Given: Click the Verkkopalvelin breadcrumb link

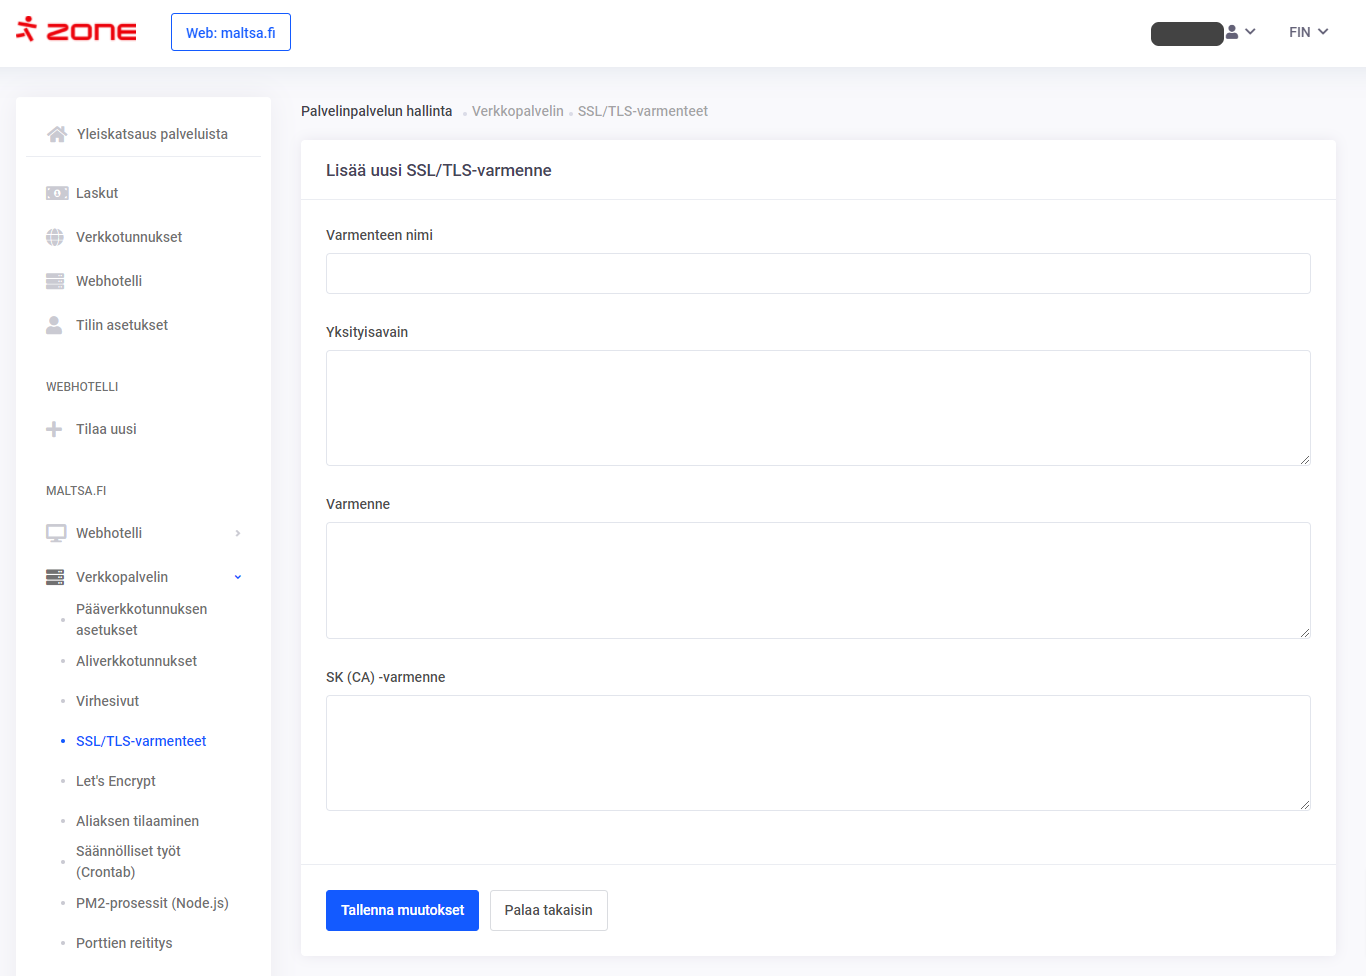Looking at the screenshot, I should coord(517,111).
